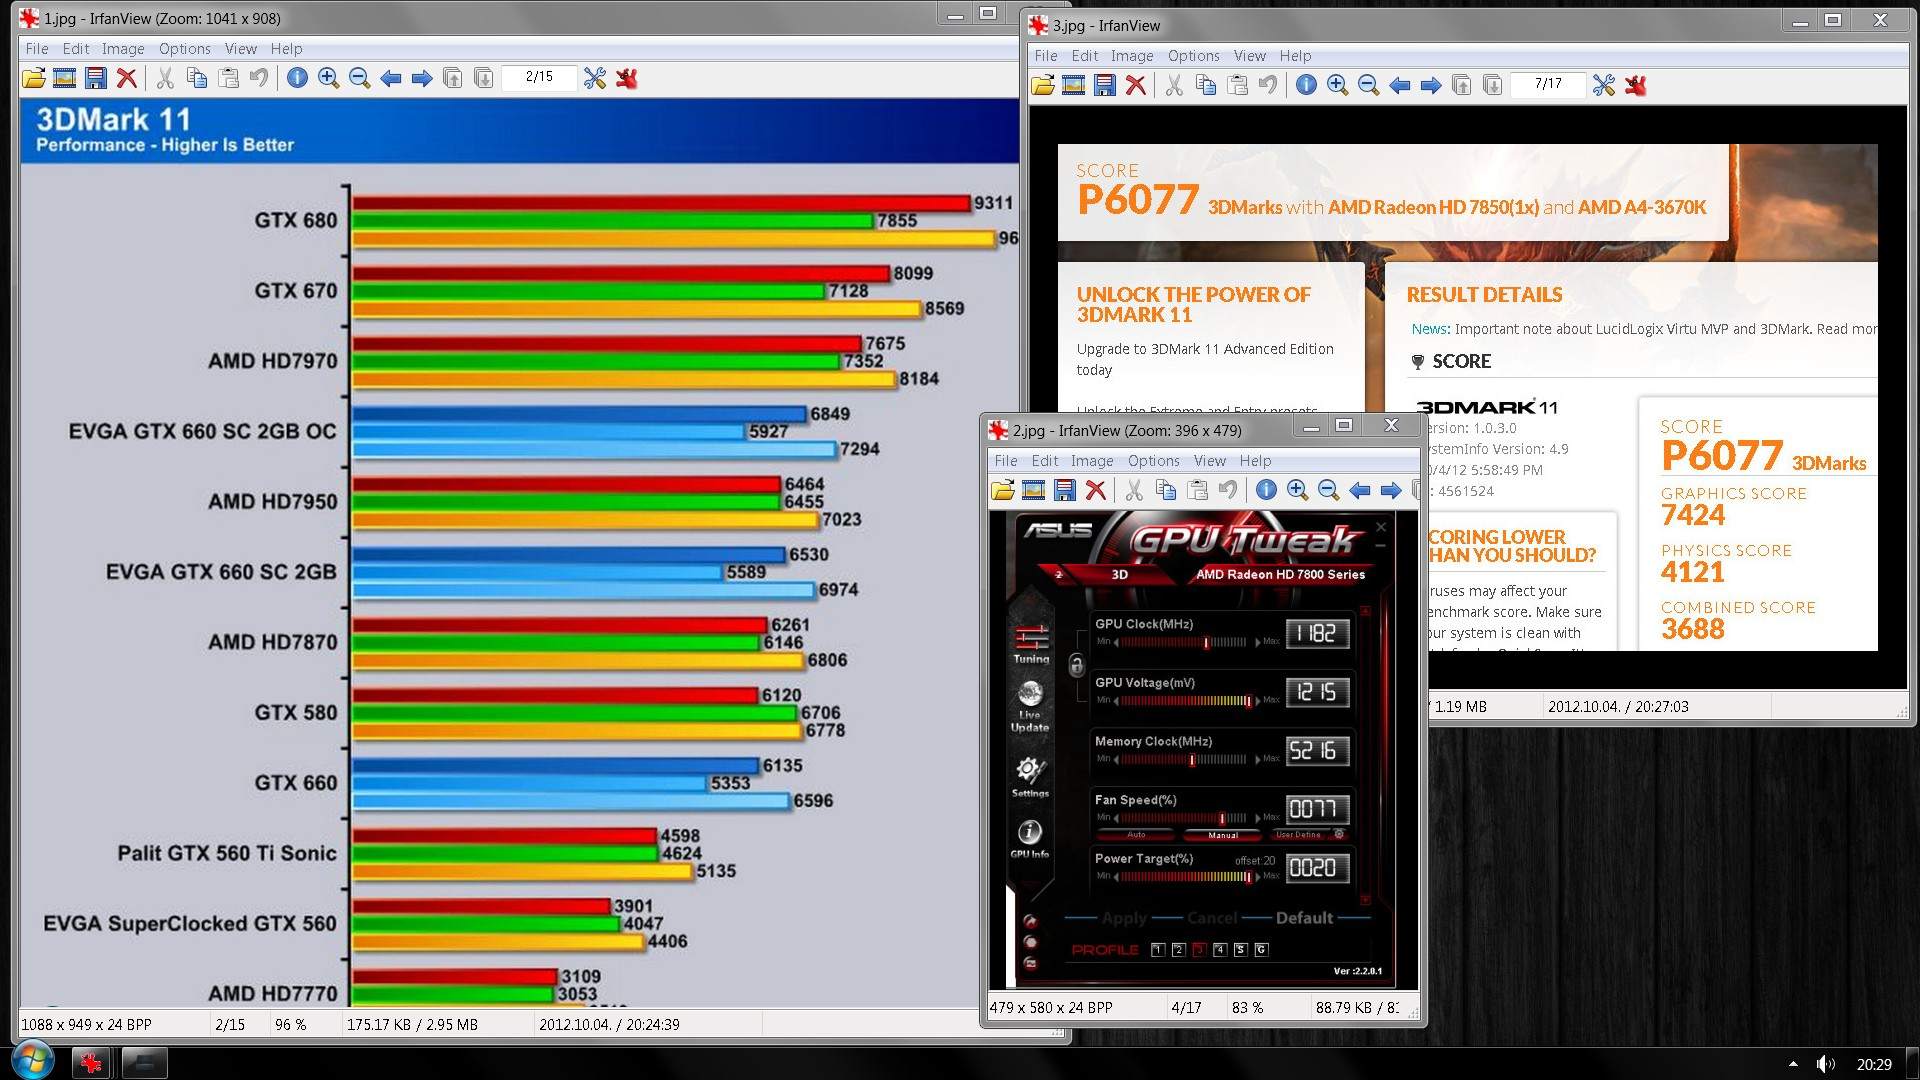Show image information in the 1.jpg window

[x=297, y=78]
